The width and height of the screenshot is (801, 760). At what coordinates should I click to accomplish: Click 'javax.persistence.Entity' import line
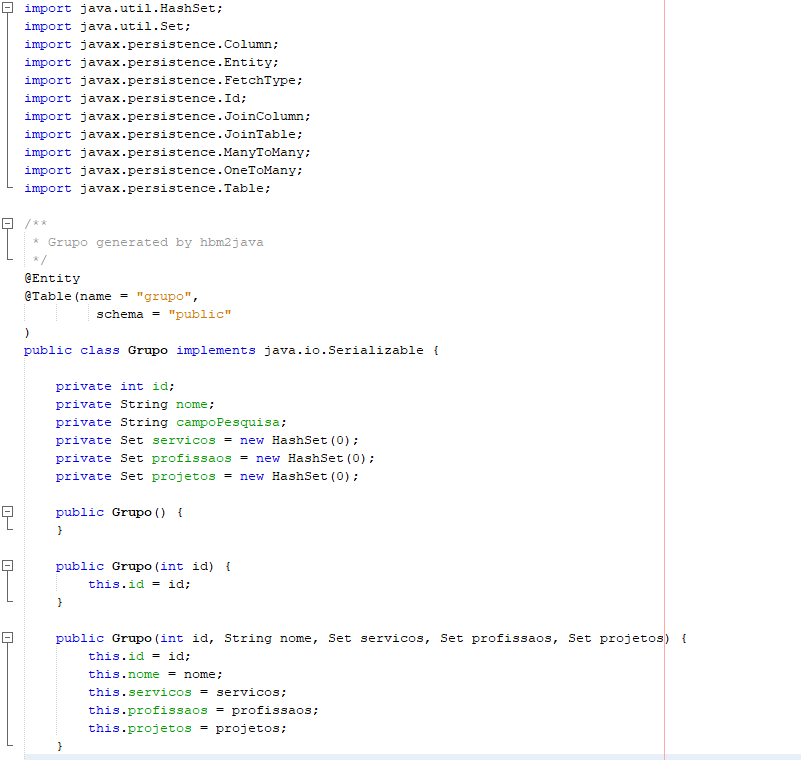click(x=151, y=62)
